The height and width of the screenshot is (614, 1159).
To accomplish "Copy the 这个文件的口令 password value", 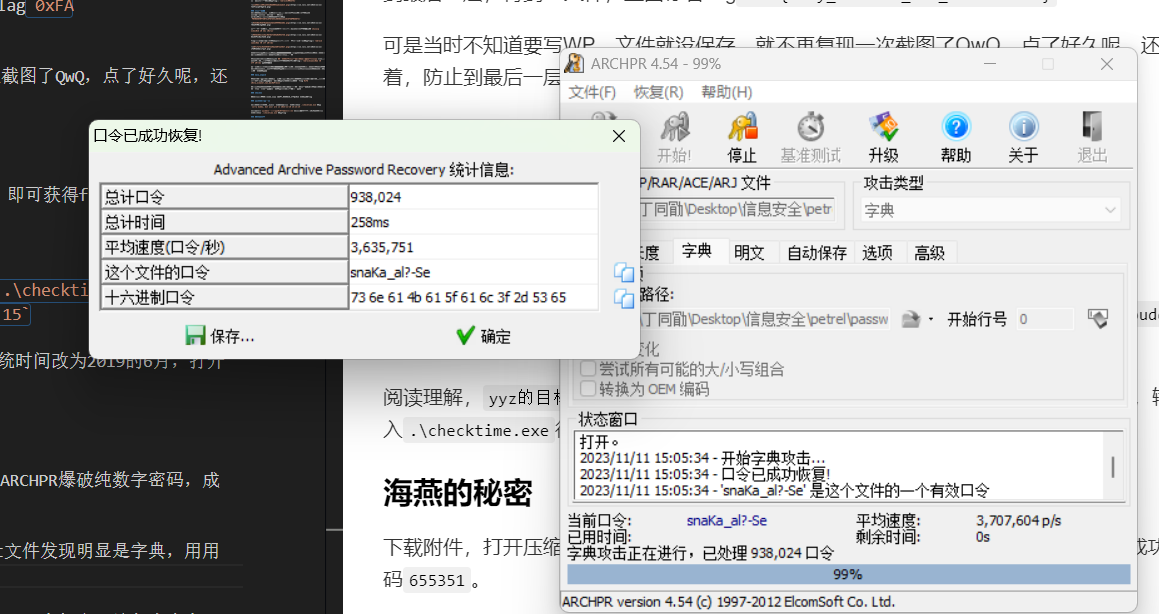I will (x=624, y=273).
